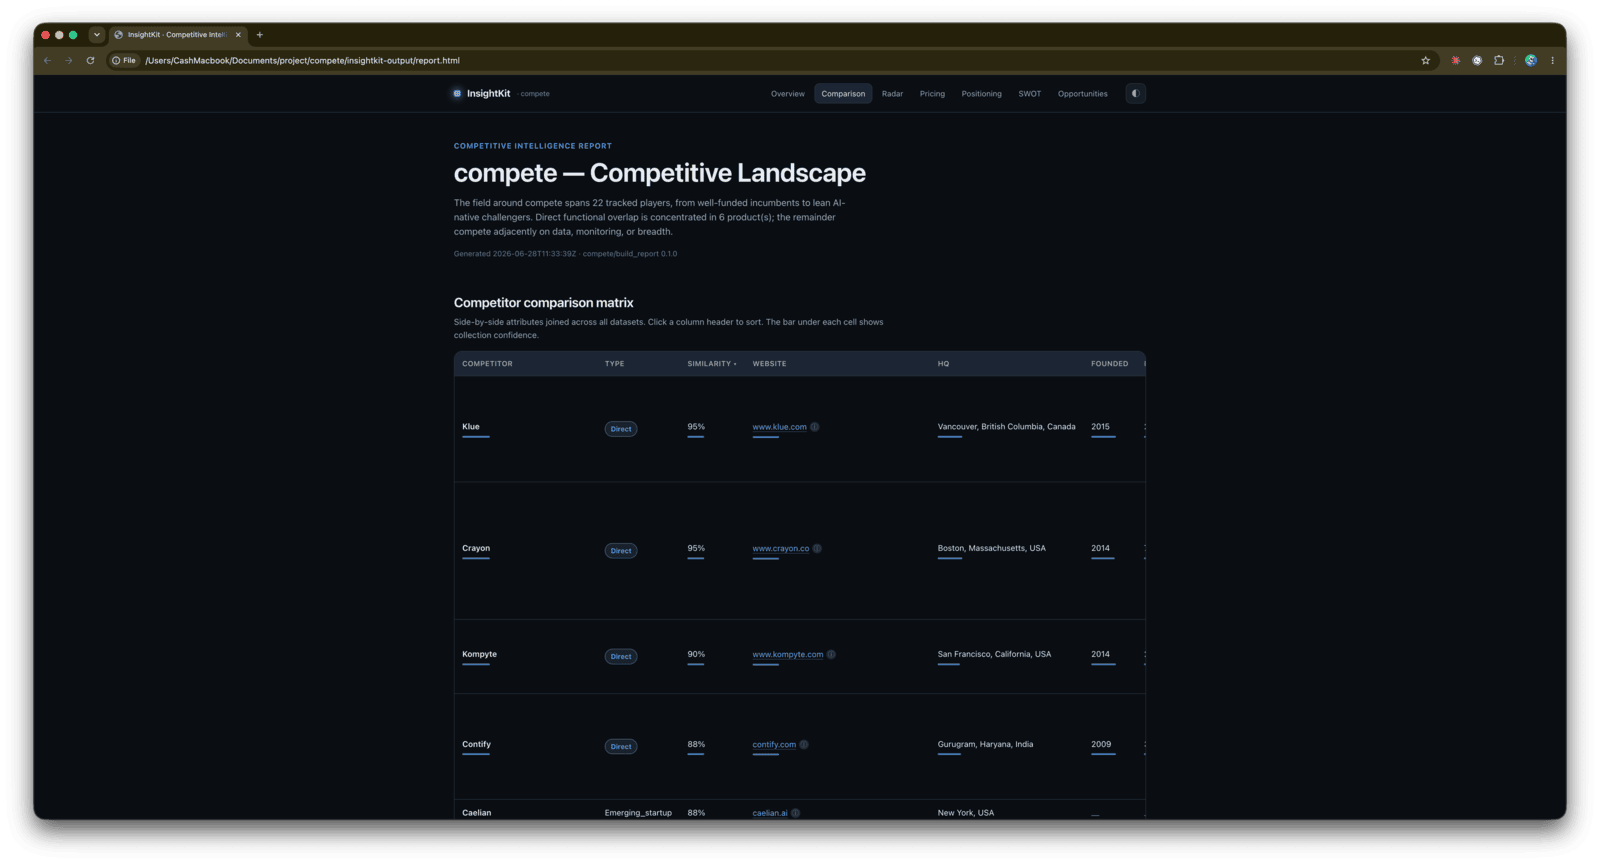Open the SWOT section
Image resolution: width=1600 pixels, height=864 pixels.
[1029, 94]
